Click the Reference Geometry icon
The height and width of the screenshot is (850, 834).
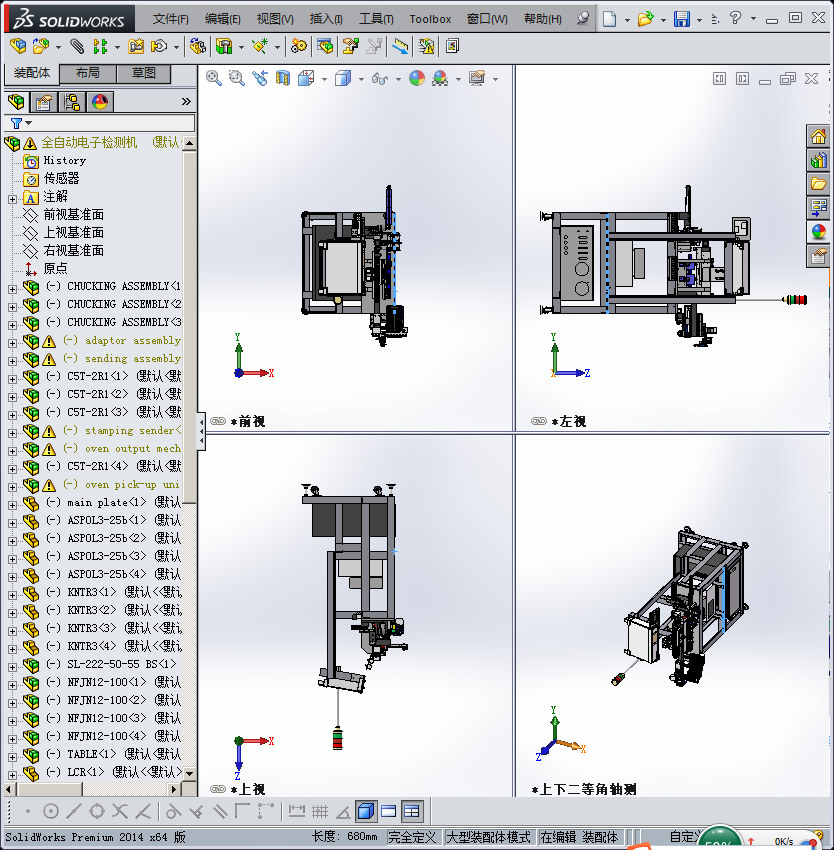(x=260, y=47)
